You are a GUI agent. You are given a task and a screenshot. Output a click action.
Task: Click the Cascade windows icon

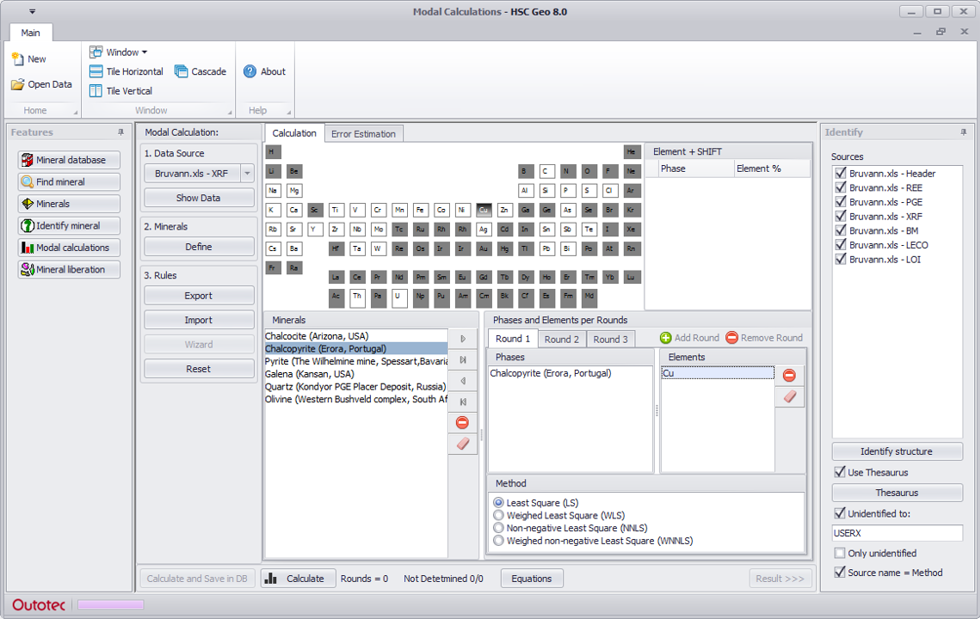click(181, 71)
